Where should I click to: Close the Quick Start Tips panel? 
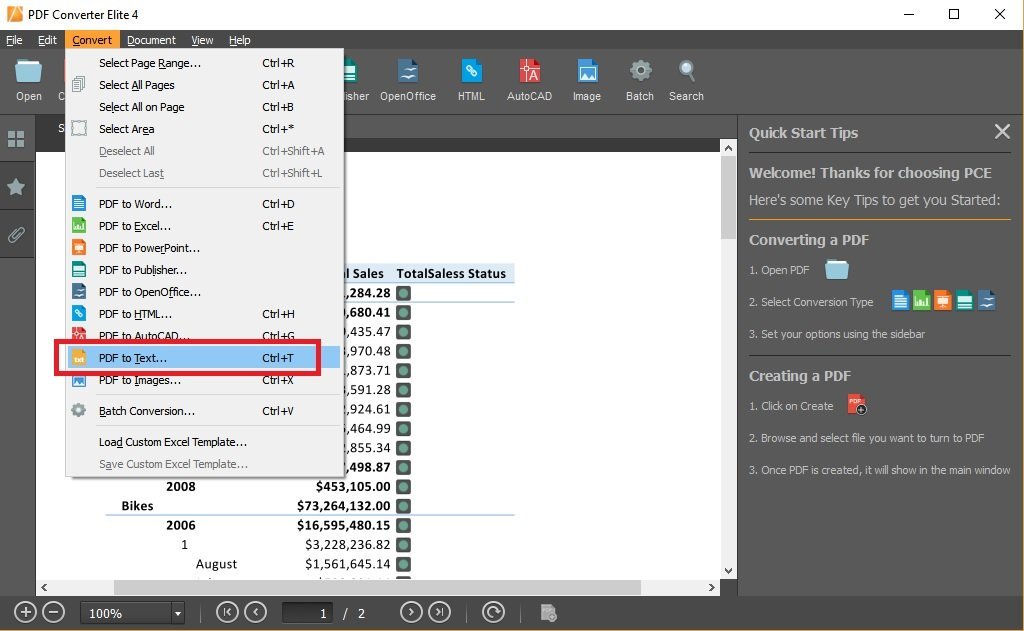click(1002, 132)
